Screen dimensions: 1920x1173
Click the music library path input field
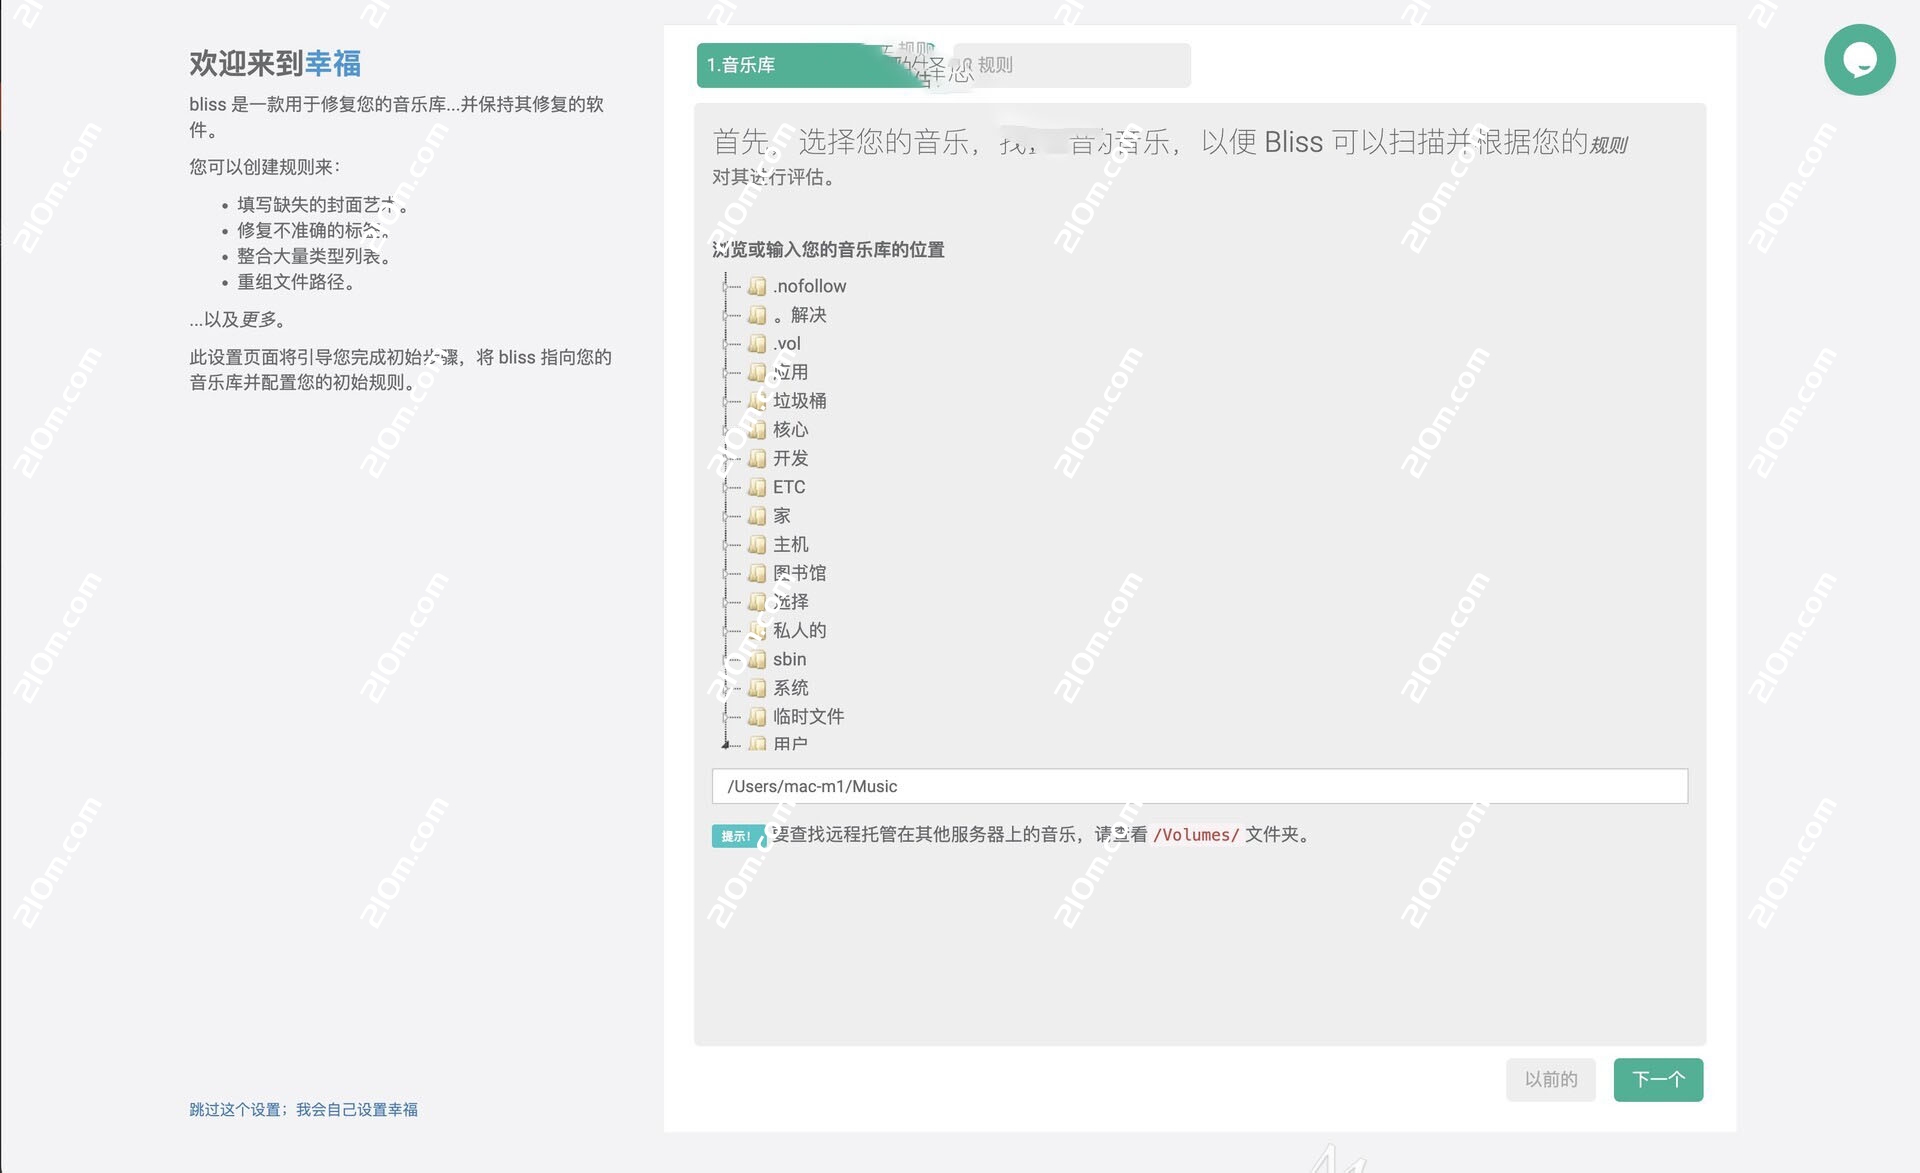pyautogui.click(x=1199, y=786)
